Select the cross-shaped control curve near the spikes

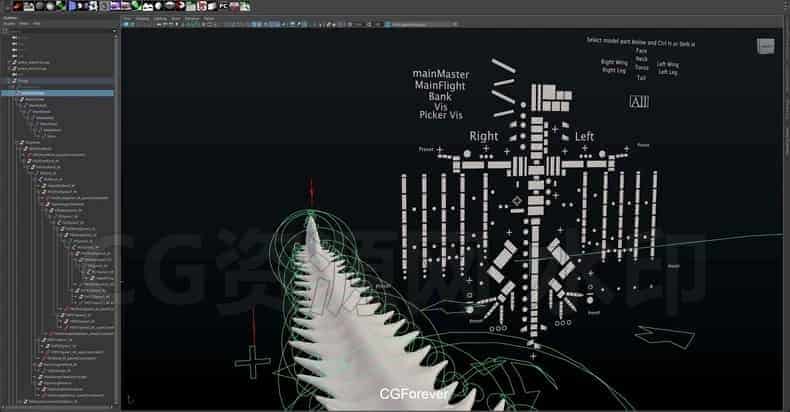(x=252, y=362)
